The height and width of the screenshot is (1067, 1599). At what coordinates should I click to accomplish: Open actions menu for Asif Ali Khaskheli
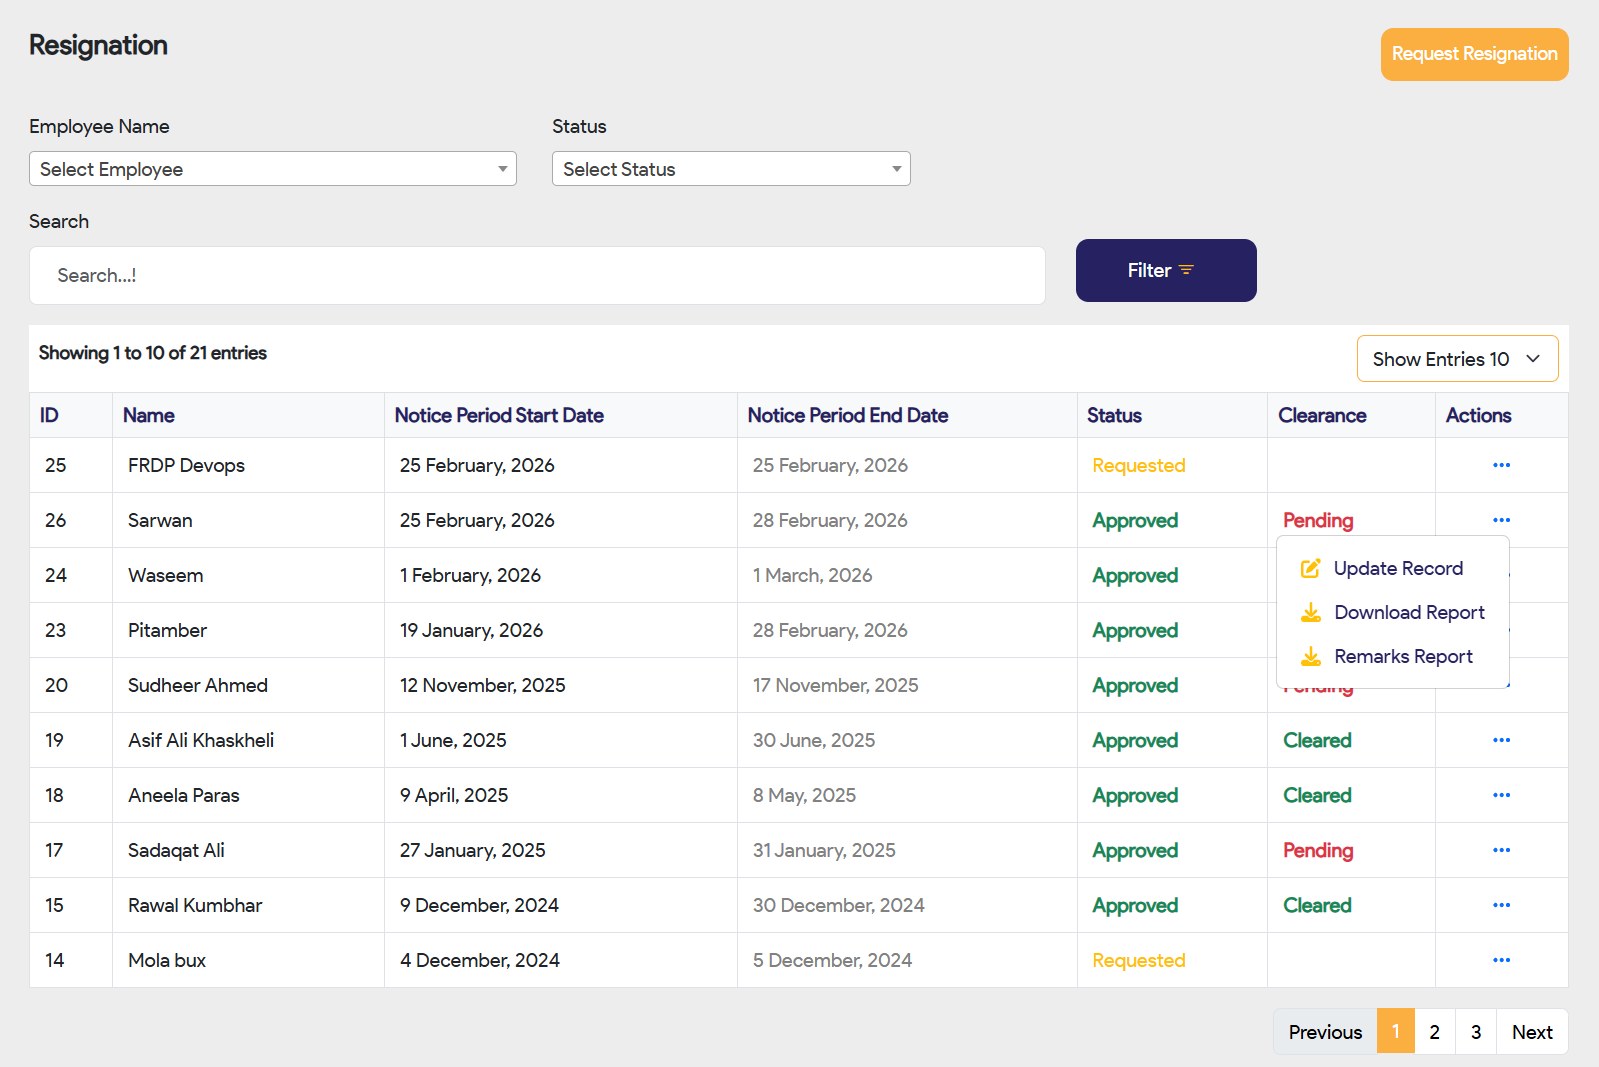point(1501,740)
